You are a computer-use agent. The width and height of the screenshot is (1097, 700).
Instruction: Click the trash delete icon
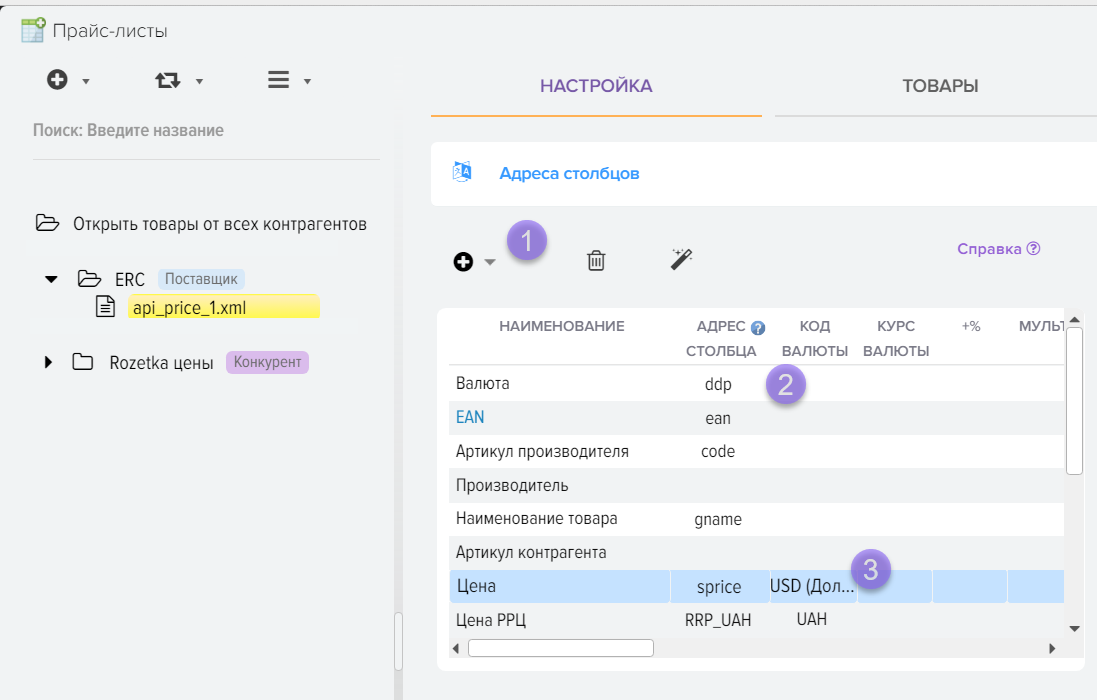596,261
